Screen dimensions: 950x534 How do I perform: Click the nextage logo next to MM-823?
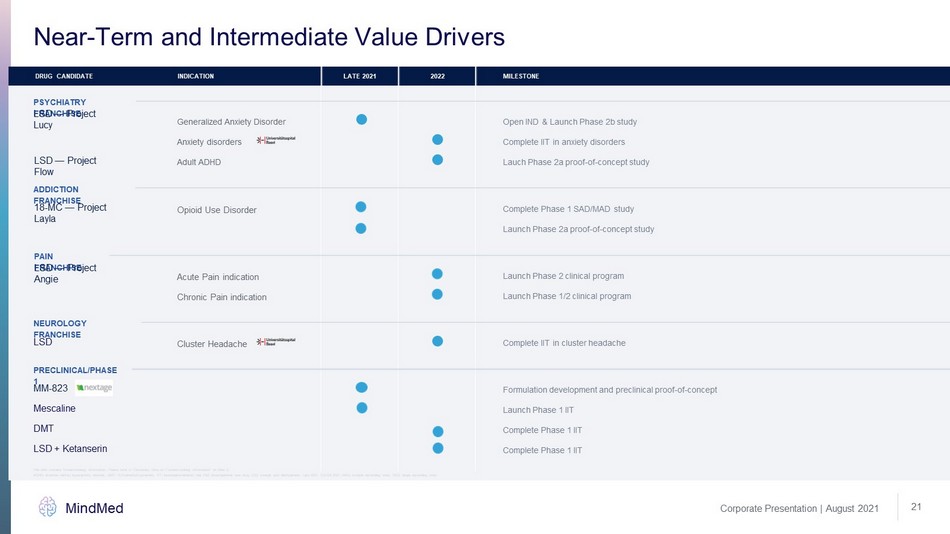pos(94,388)
